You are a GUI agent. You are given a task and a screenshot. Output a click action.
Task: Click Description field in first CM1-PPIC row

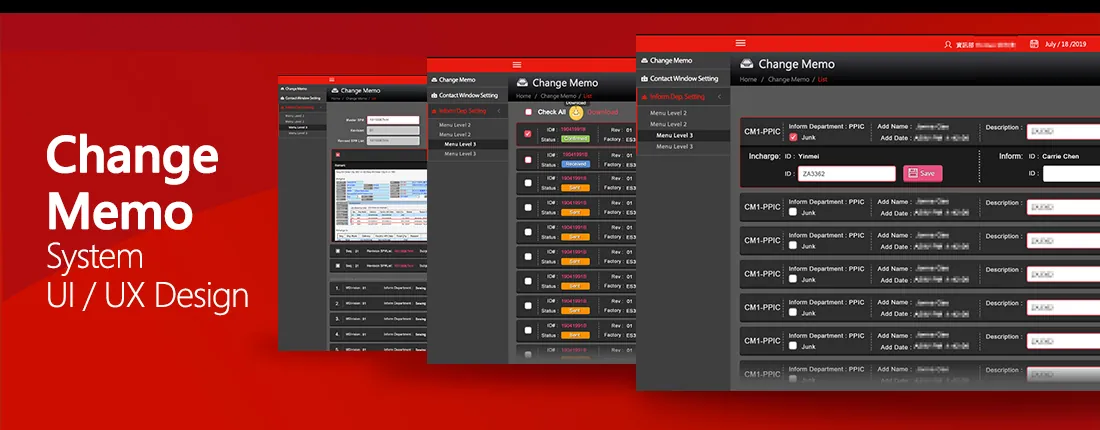1064,132
